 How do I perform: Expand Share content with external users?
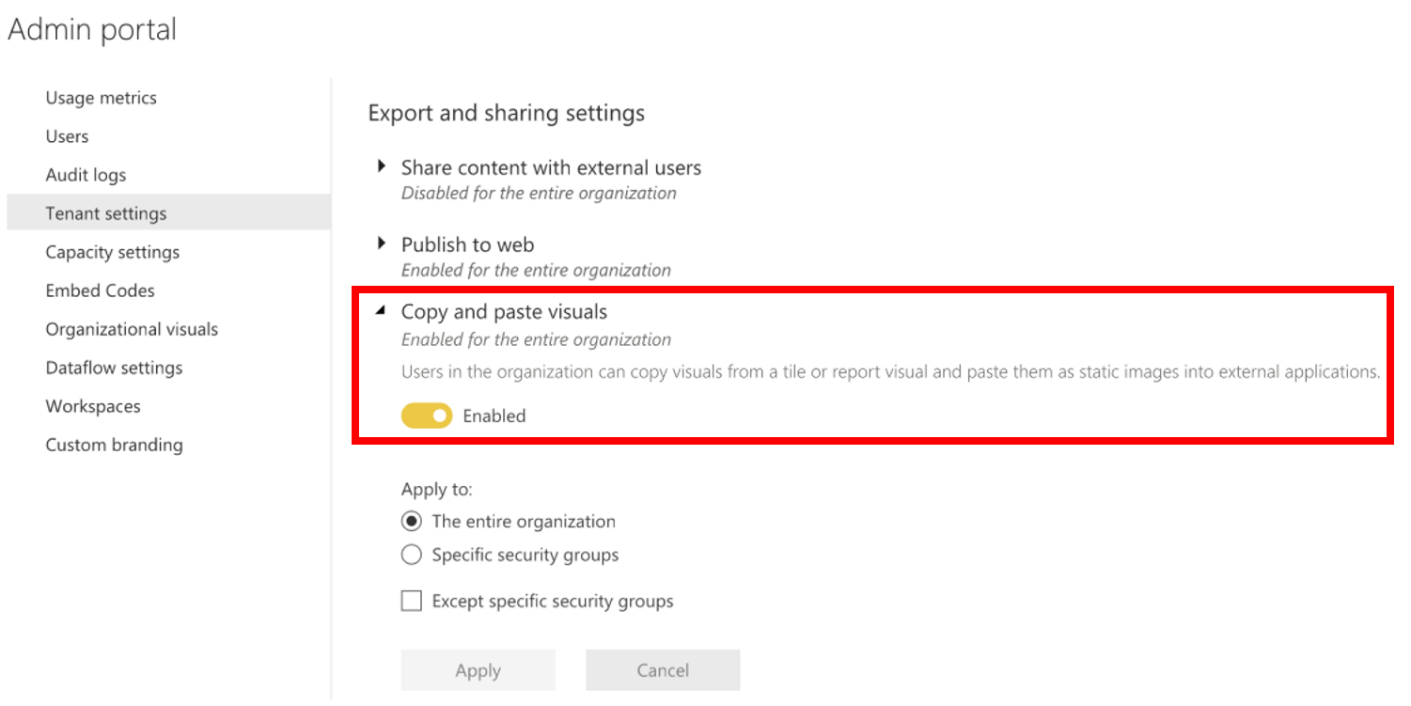[550, 167]
